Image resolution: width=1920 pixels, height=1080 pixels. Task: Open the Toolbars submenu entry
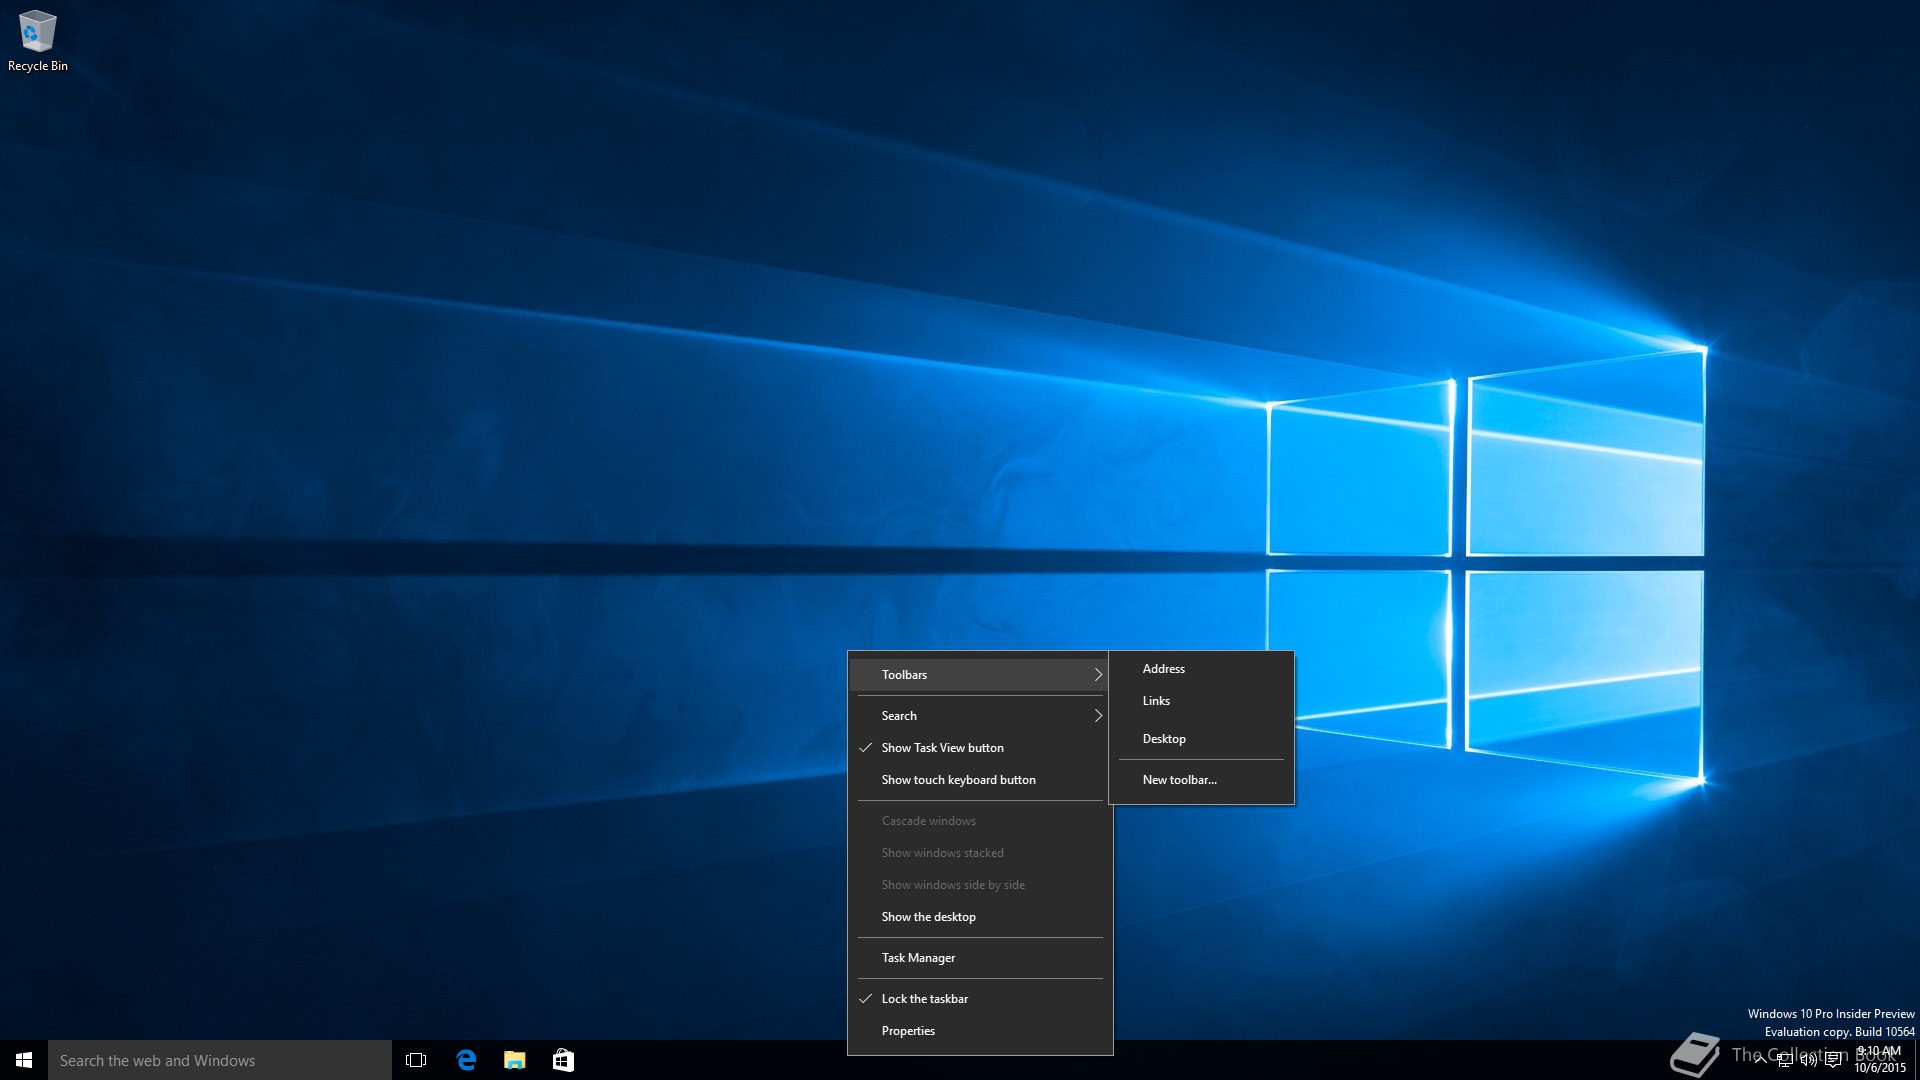(980, 675)
